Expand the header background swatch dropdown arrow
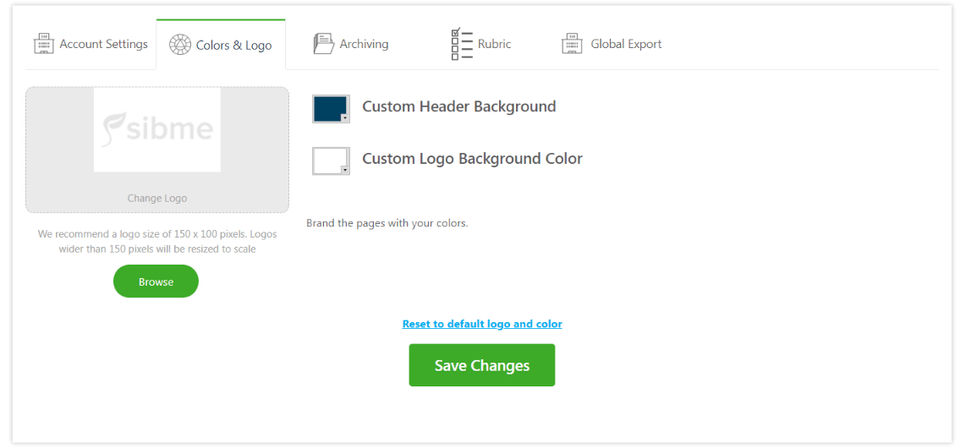 (345, 118)
